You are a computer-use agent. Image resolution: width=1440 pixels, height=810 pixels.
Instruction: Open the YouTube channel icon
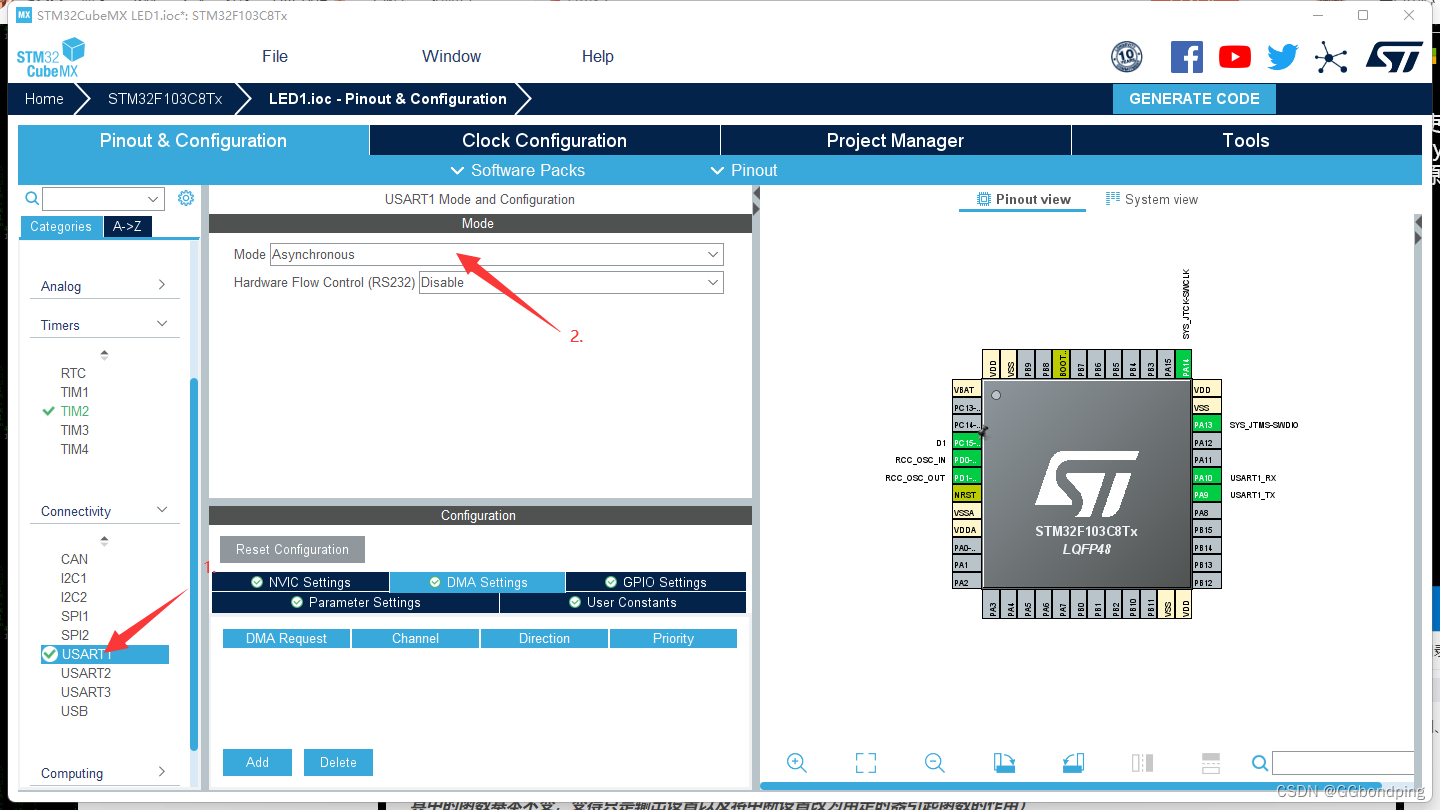(x=1234, y=56)
